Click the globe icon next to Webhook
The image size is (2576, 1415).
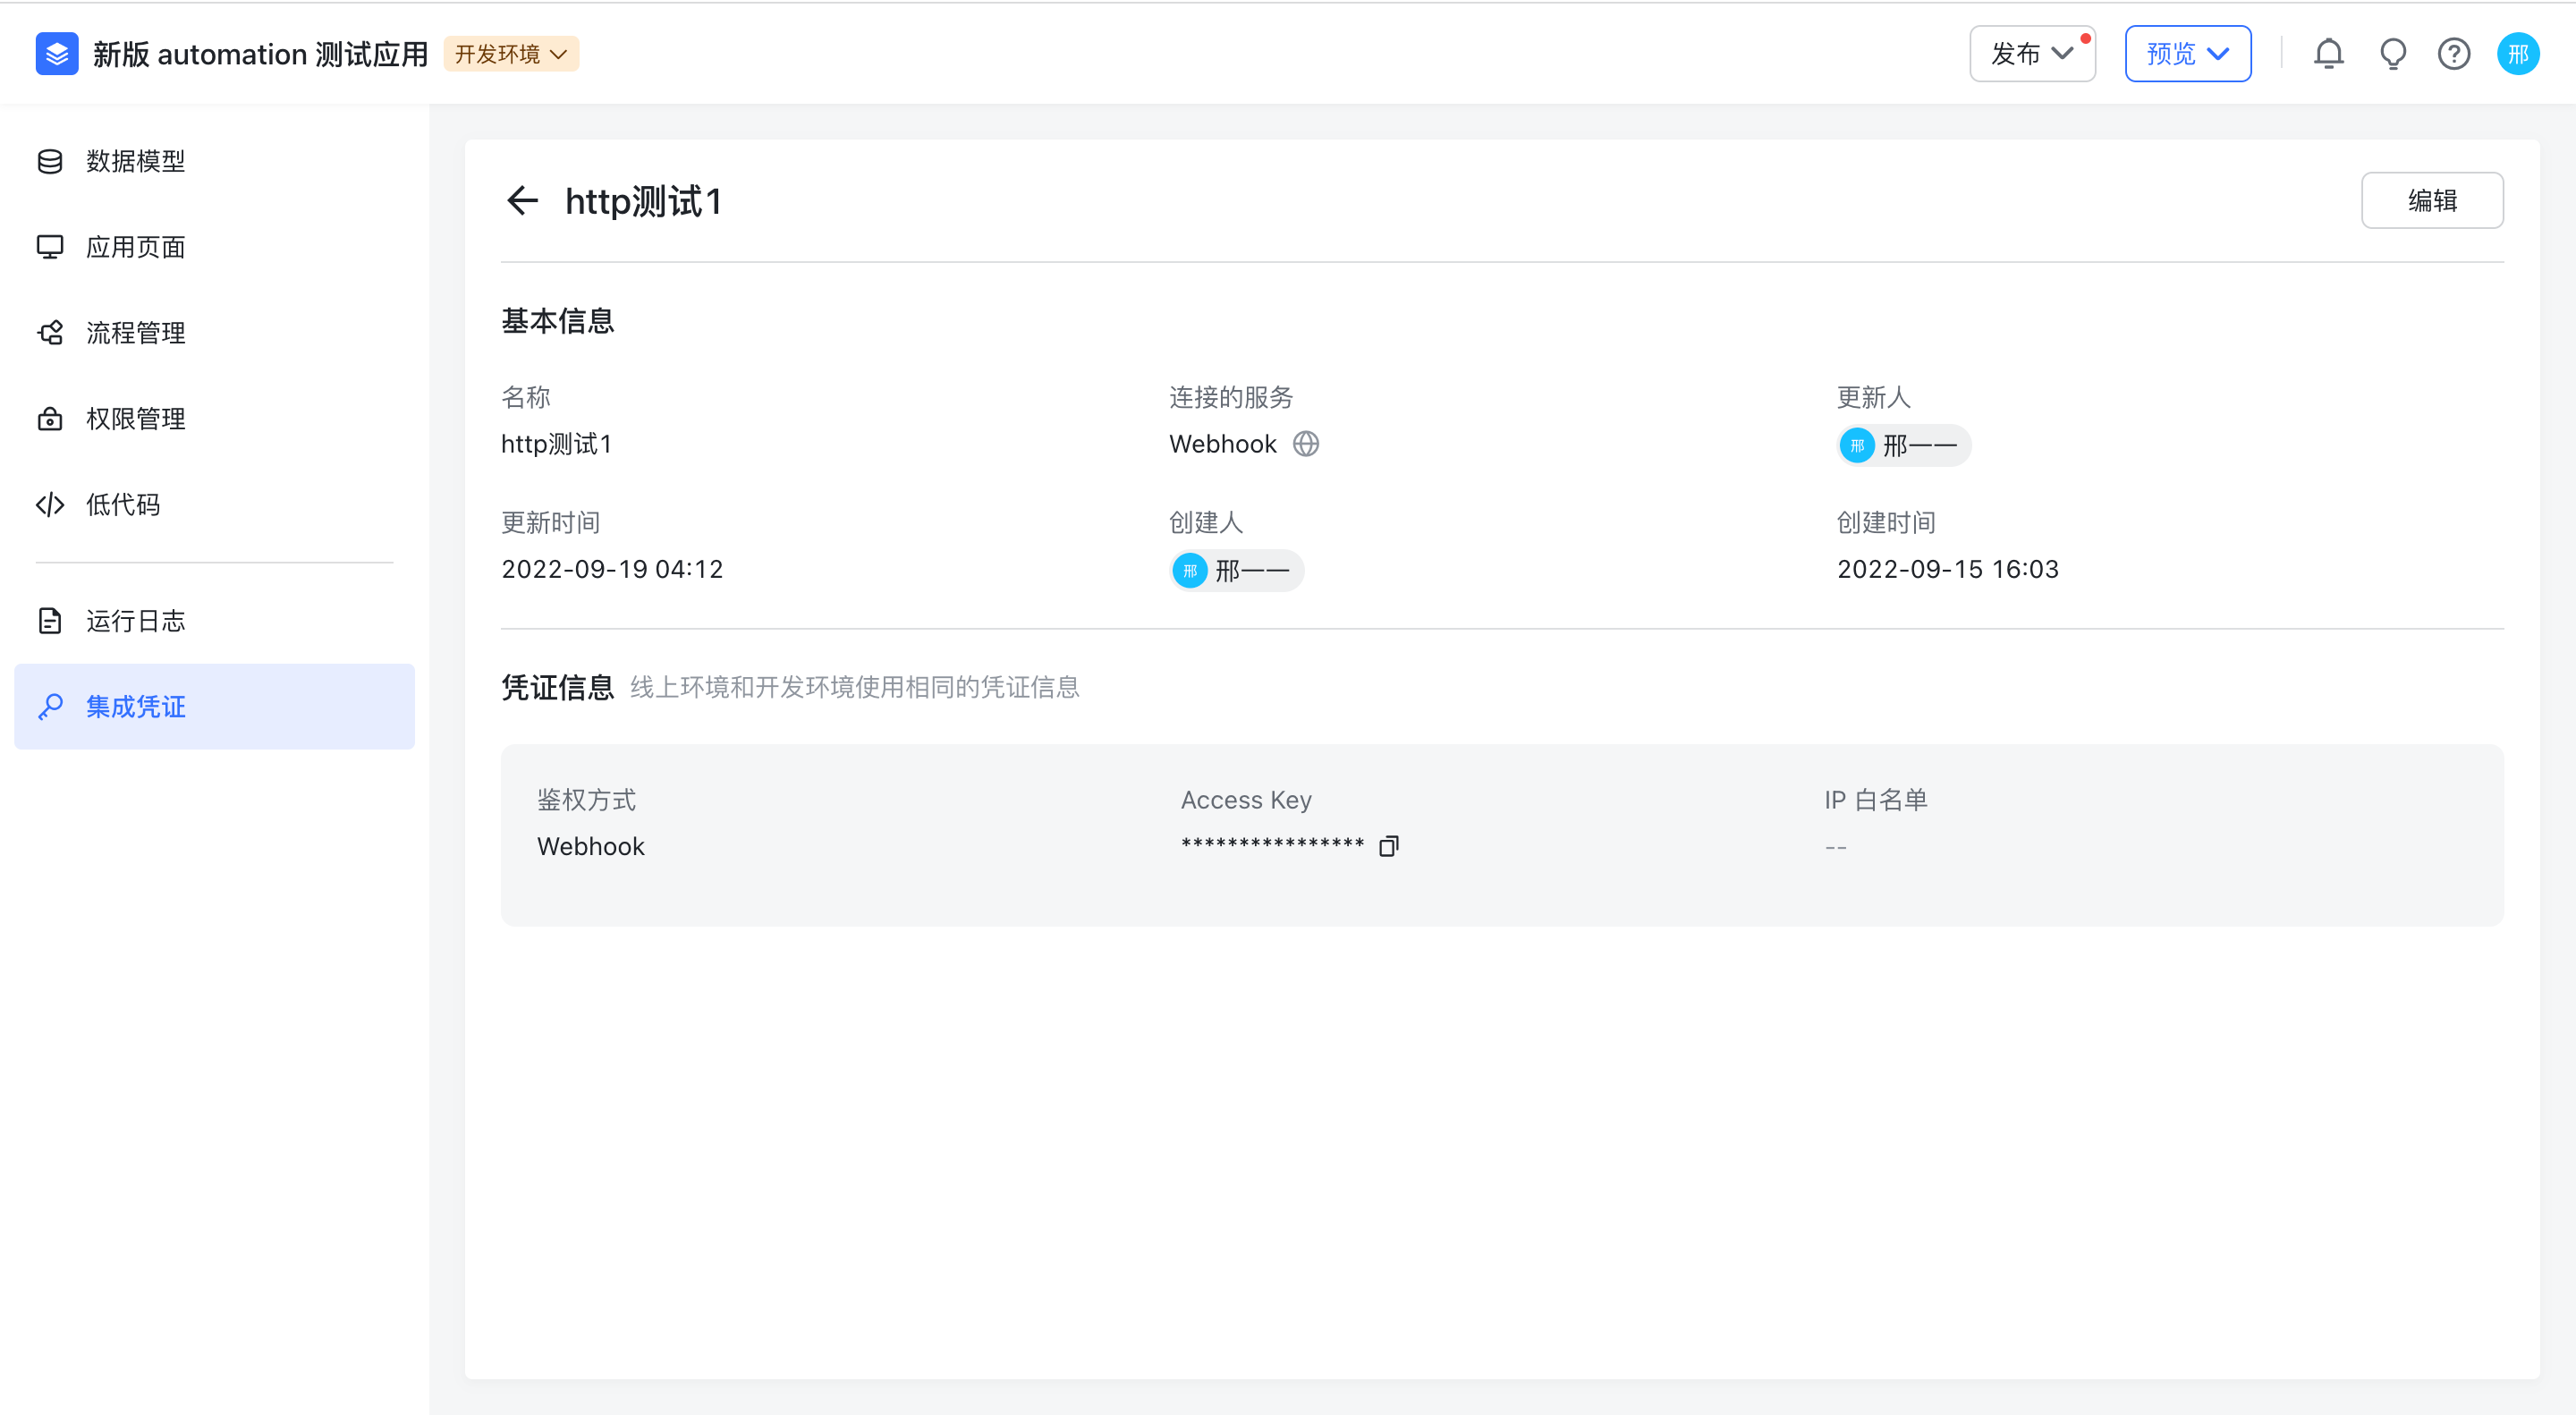tap(1306, 444)
